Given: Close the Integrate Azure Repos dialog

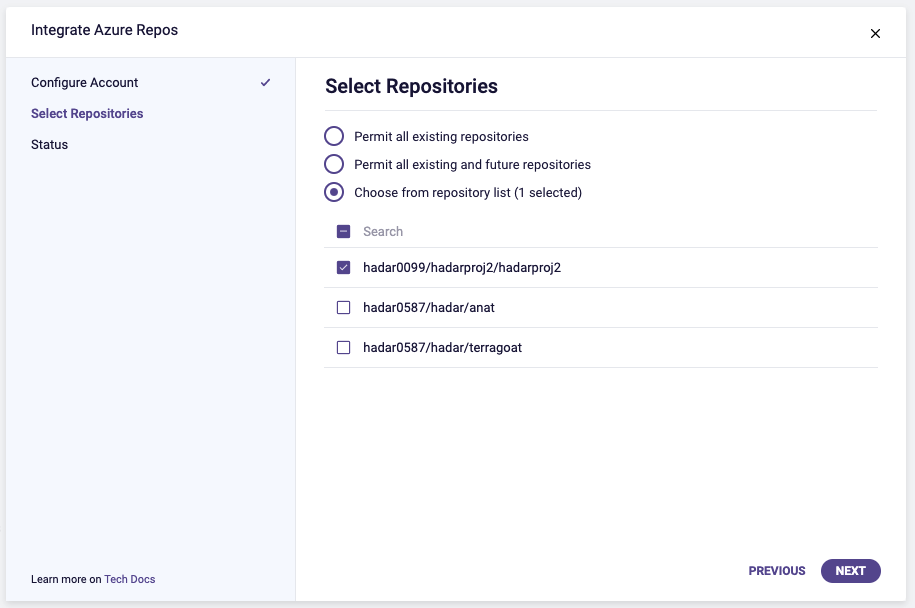Looking at the screenshot, I should pyautogui.click(x=875, y=33).
